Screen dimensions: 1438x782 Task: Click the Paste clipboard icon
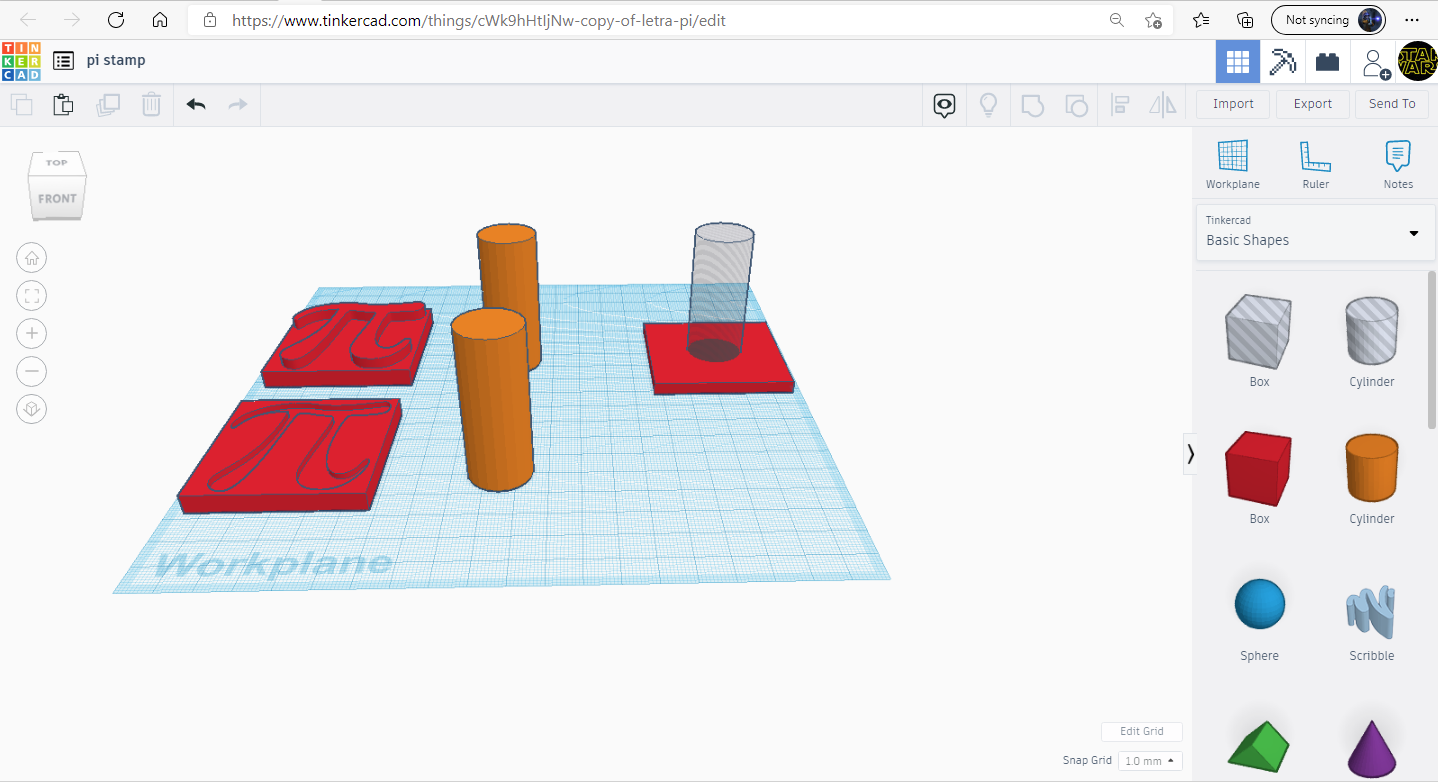(63, 104)
